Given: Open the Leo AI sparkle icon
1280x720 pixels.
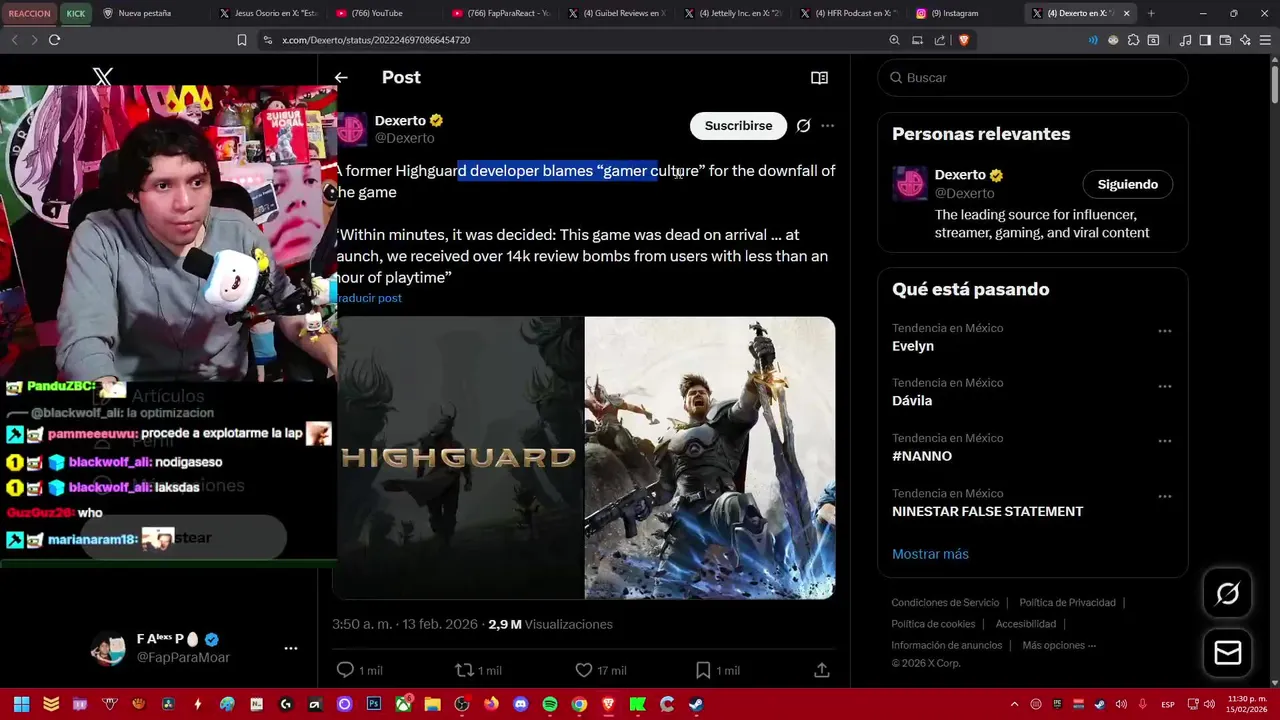Looking at the screenshot, I should coord(1245,40).
